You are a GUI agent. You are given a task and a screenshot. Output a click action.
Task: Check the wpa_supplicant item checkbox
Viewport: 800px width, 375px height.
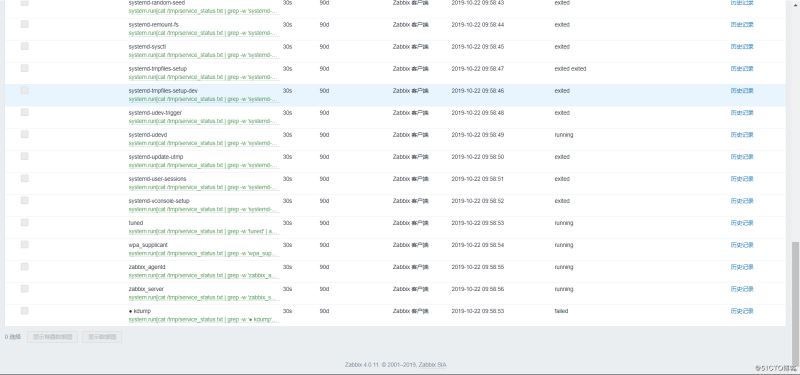(24, 245)
